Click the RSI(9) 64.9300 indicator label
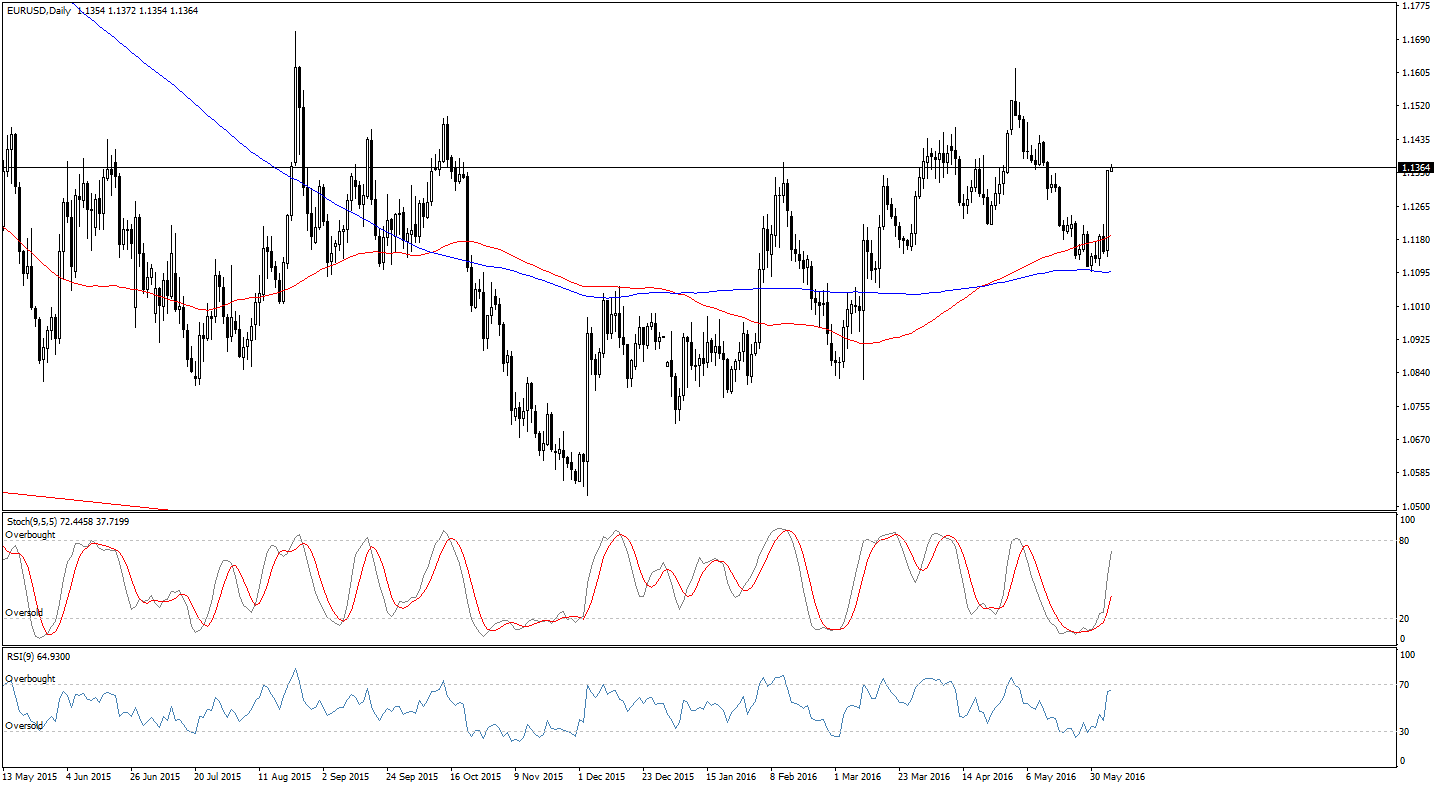The image size is (1436, 788). (x=38, y=657)
